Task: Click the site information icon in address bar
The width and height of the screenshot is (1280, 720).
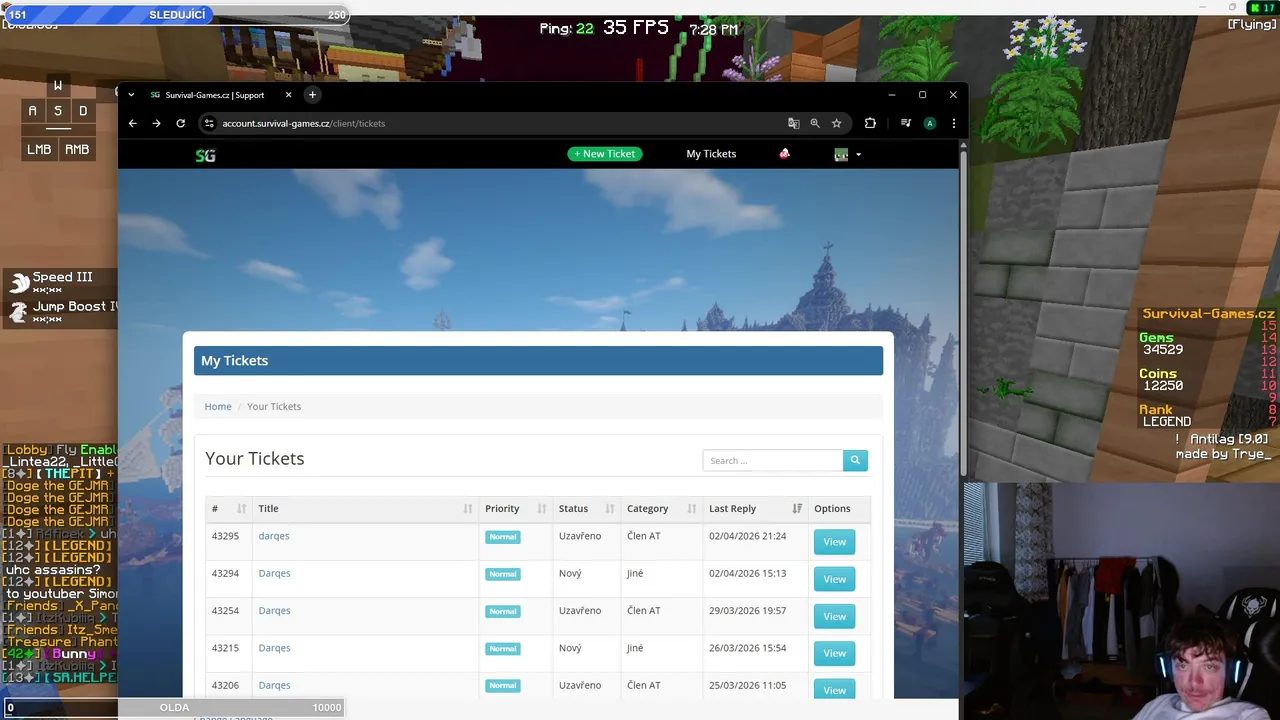Action: click(209, 123)
